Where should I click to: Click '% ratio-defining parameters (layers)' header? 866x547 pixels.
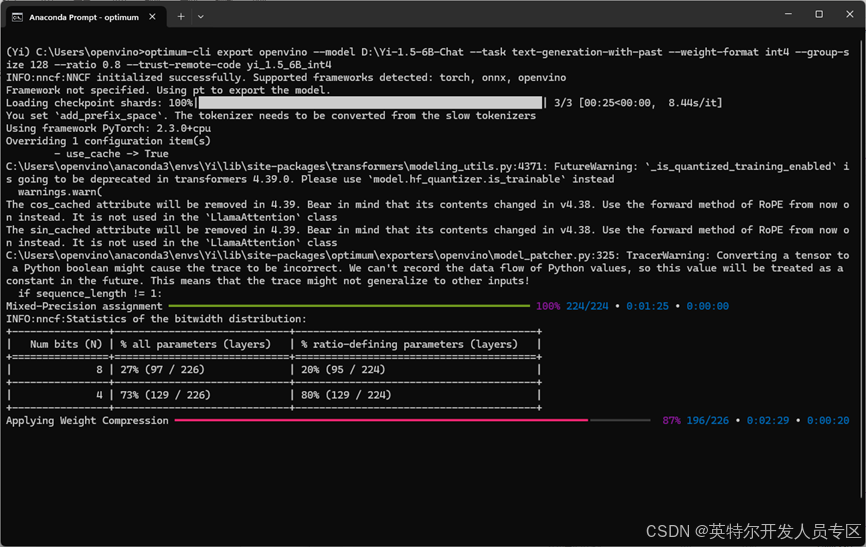click(x=409, y=344)
